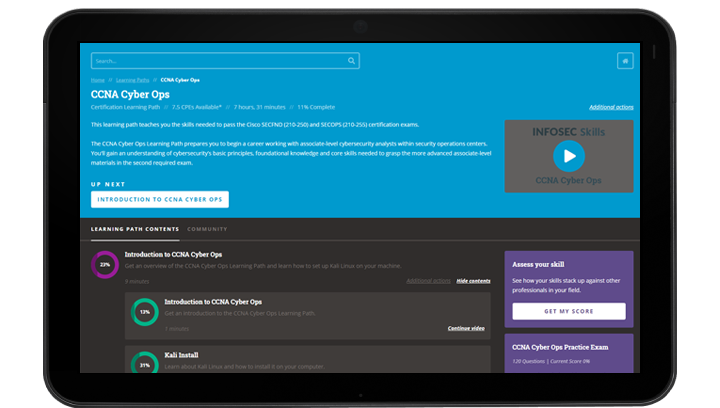720x408 pixels.
Task: Click the search magnifier icon
Action: click(x=351, y=61)
